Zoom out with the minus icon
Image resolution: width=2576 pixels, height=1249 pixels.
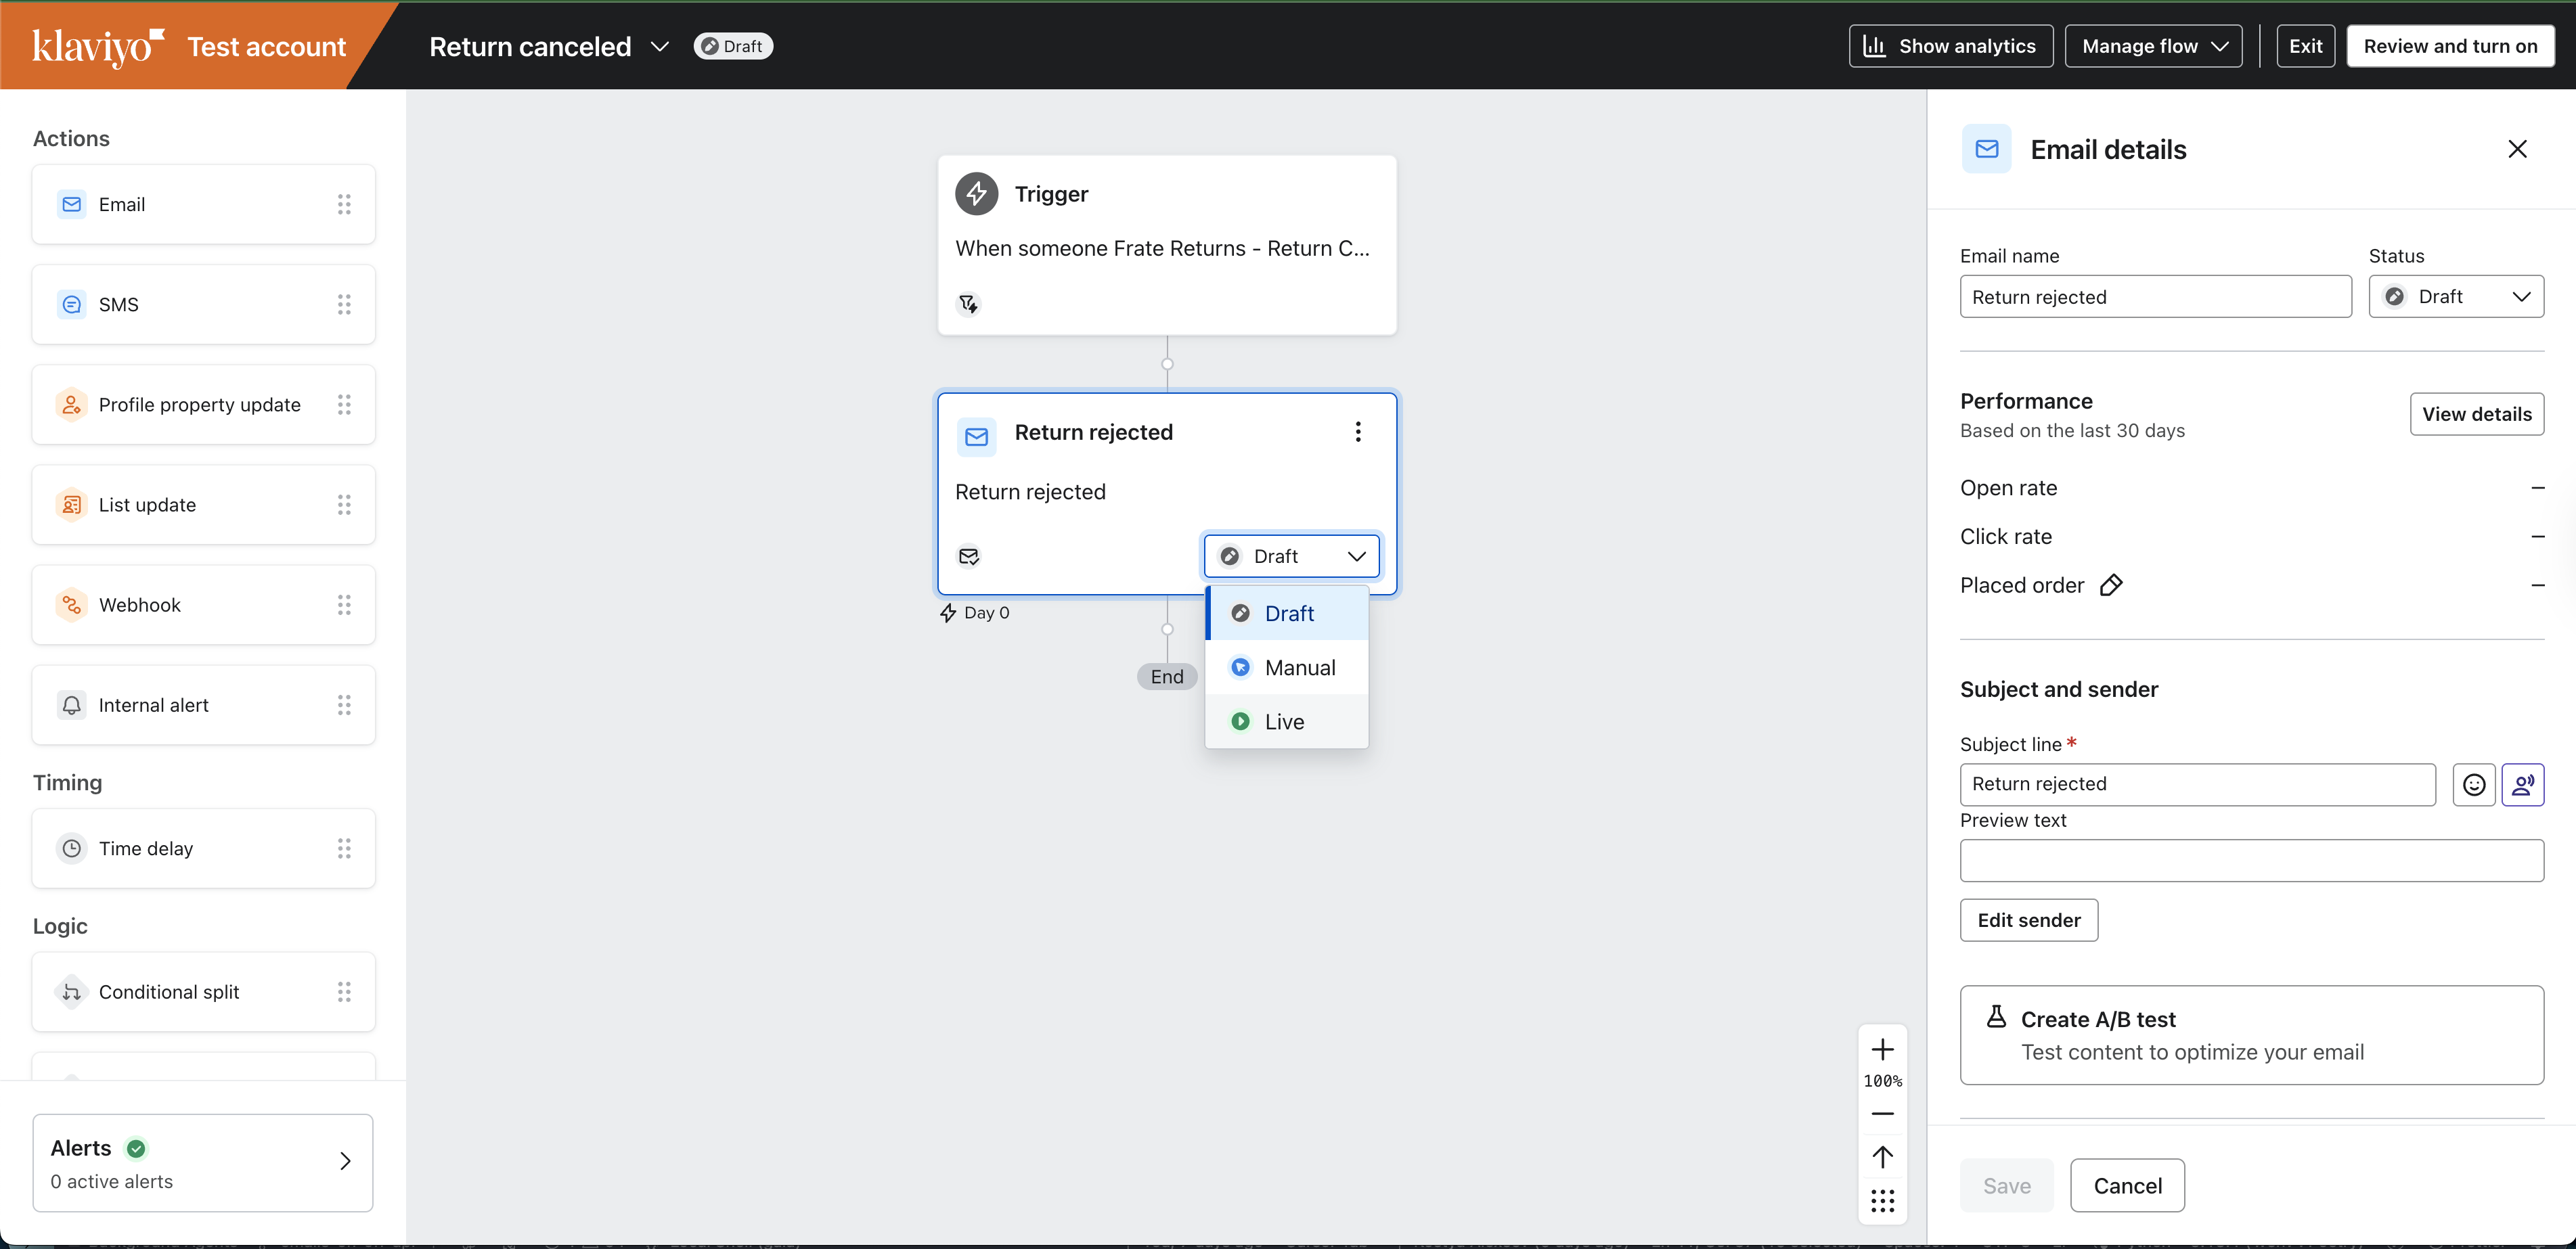point(1882,1114)
